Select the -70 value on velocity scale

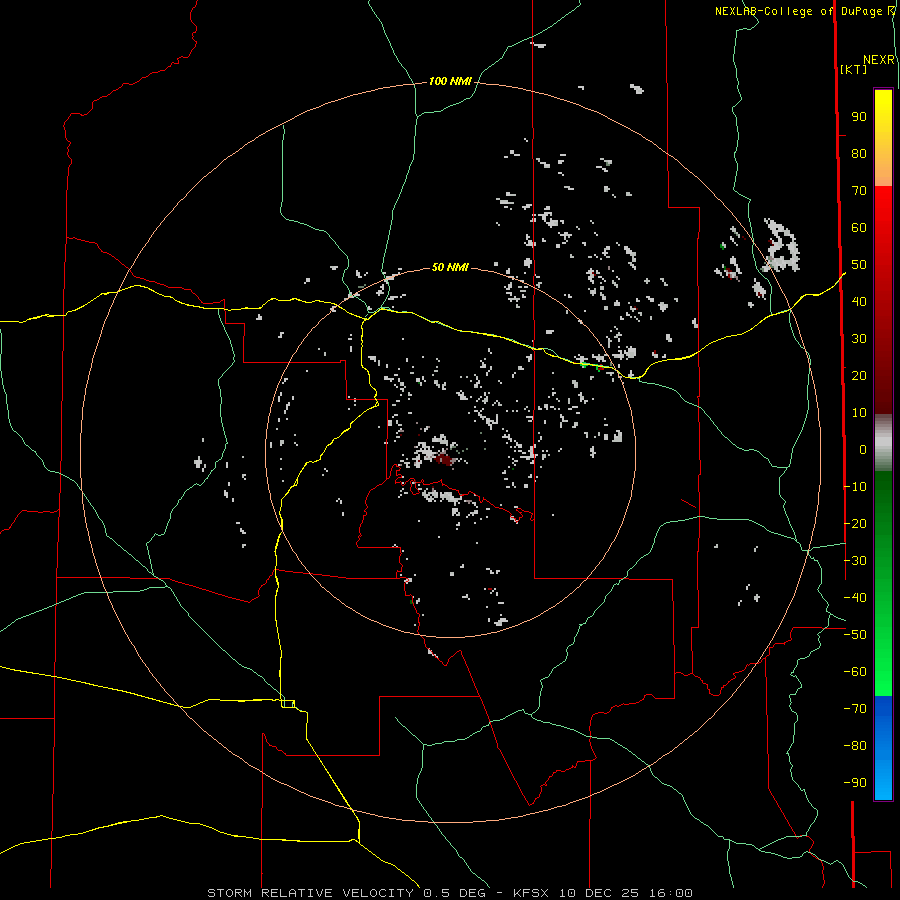[x=855, y=709]
